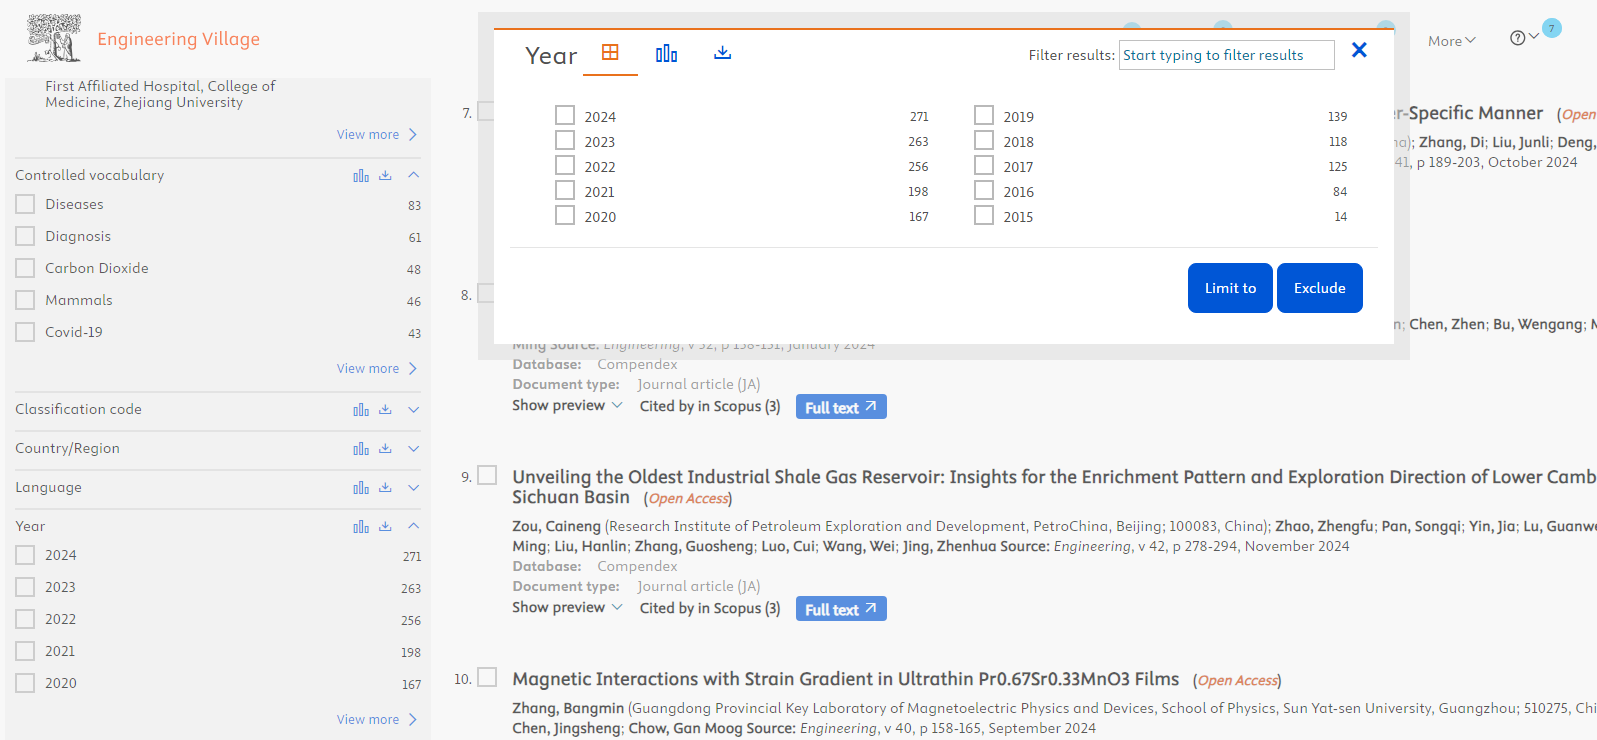Check the 2019 checkbox in Year popup

coord(984,116)
